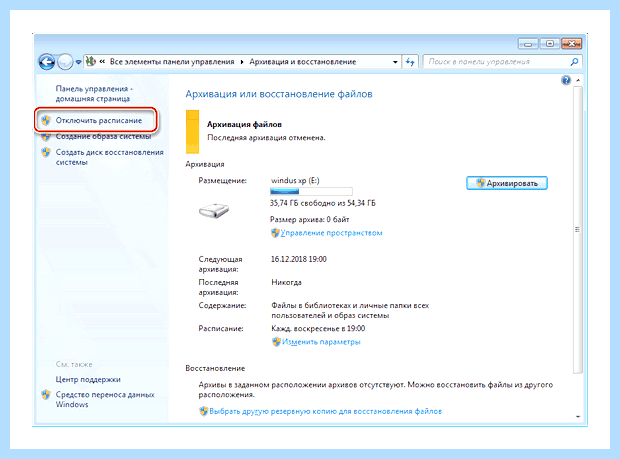Click shield icon beside 'Создать диск восстановления системы'

pyautogui.click(x=46, y=152)
